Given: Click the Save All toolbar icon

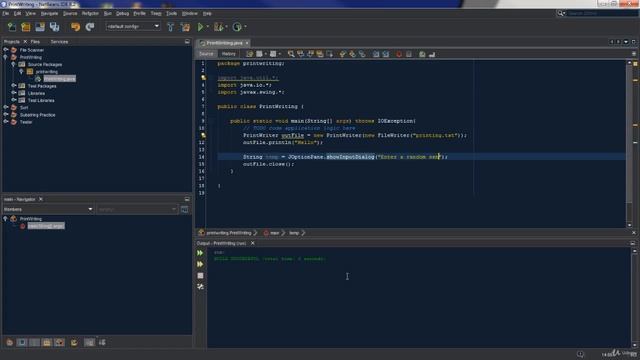Looking at the screenshot, I should 54,27.
